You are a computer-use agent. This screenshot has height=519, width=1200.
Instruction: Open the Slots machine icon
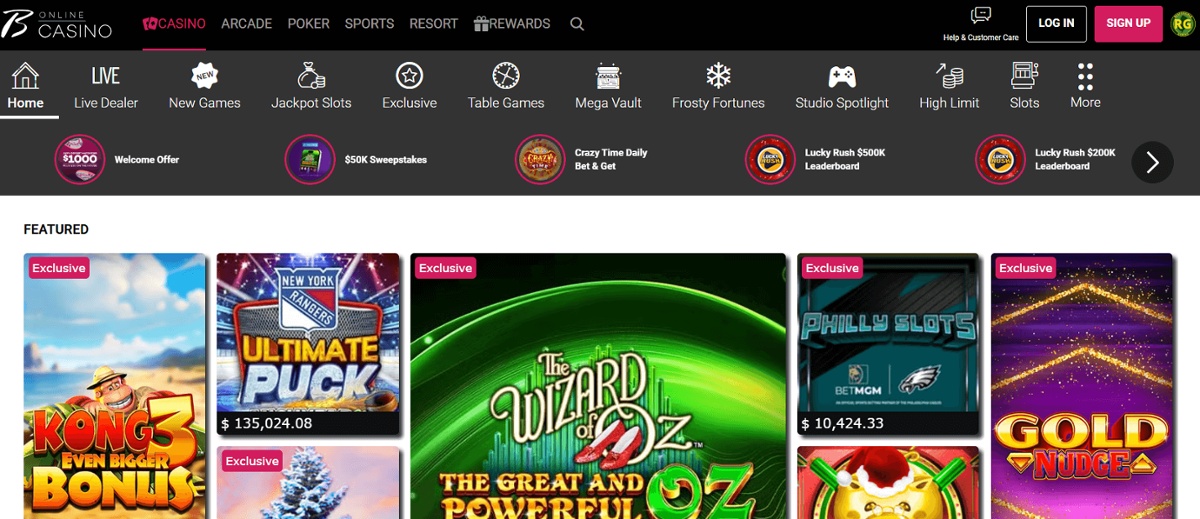coord(1024,75)
